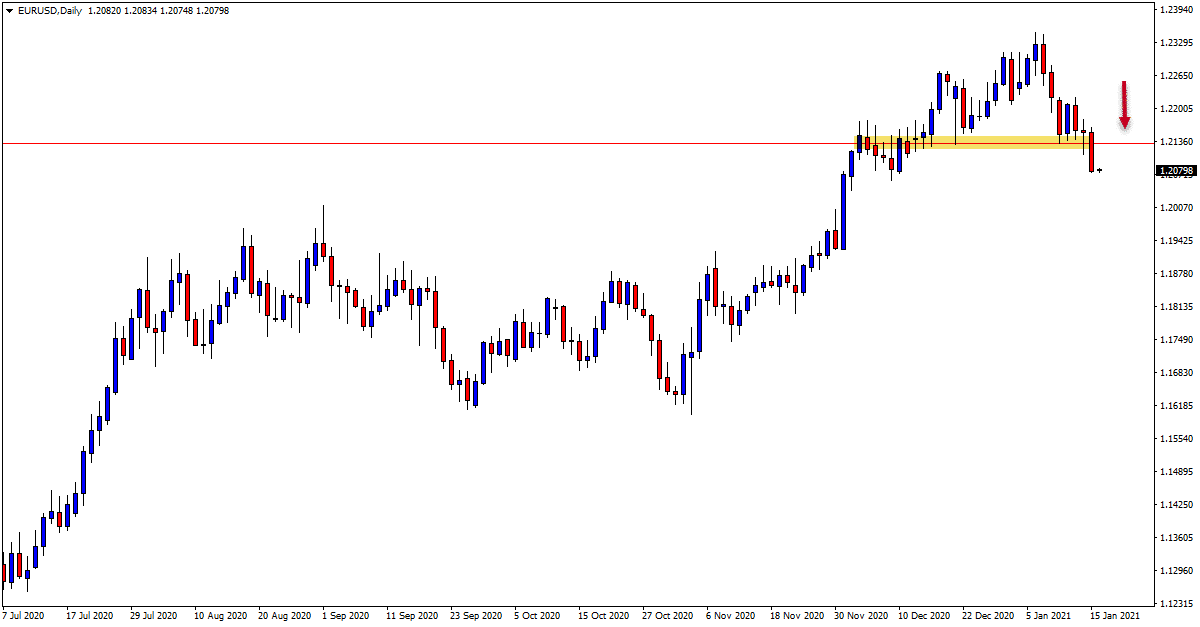The width and height of the screenshot is (1200, 627).
Task: Click the 1.21360 price axis label
Action: tap(1176, 142)
